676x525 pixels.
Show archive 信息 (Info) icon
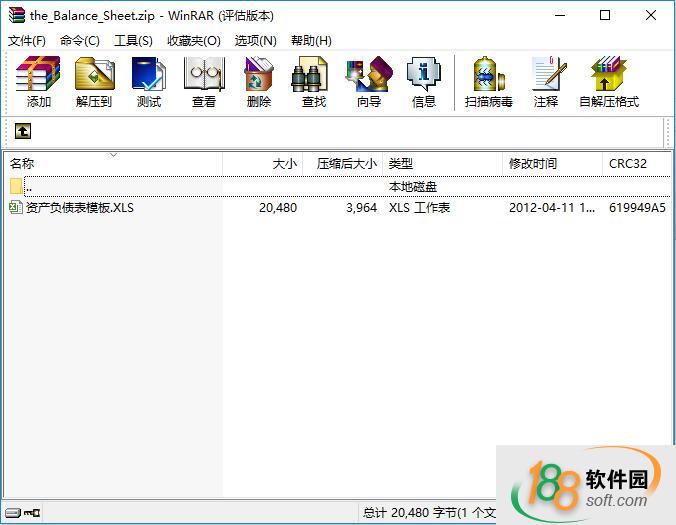point(424,82)
